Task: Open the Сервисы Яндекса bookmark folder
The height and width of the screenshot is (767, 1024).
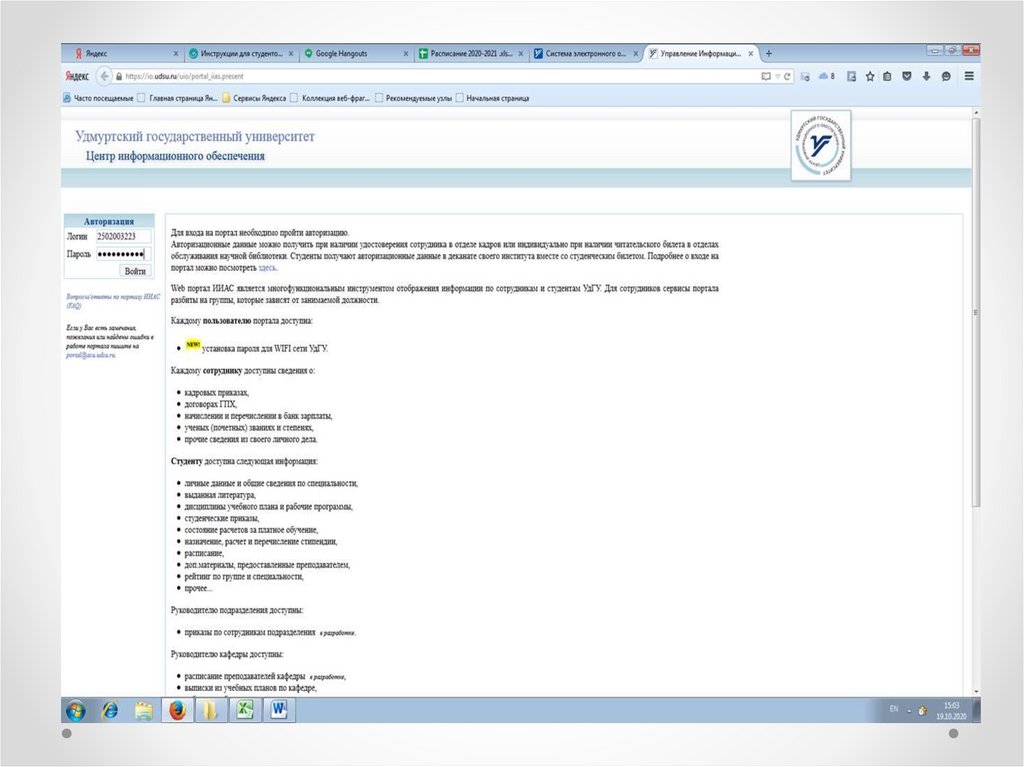Action: (254, 98)
